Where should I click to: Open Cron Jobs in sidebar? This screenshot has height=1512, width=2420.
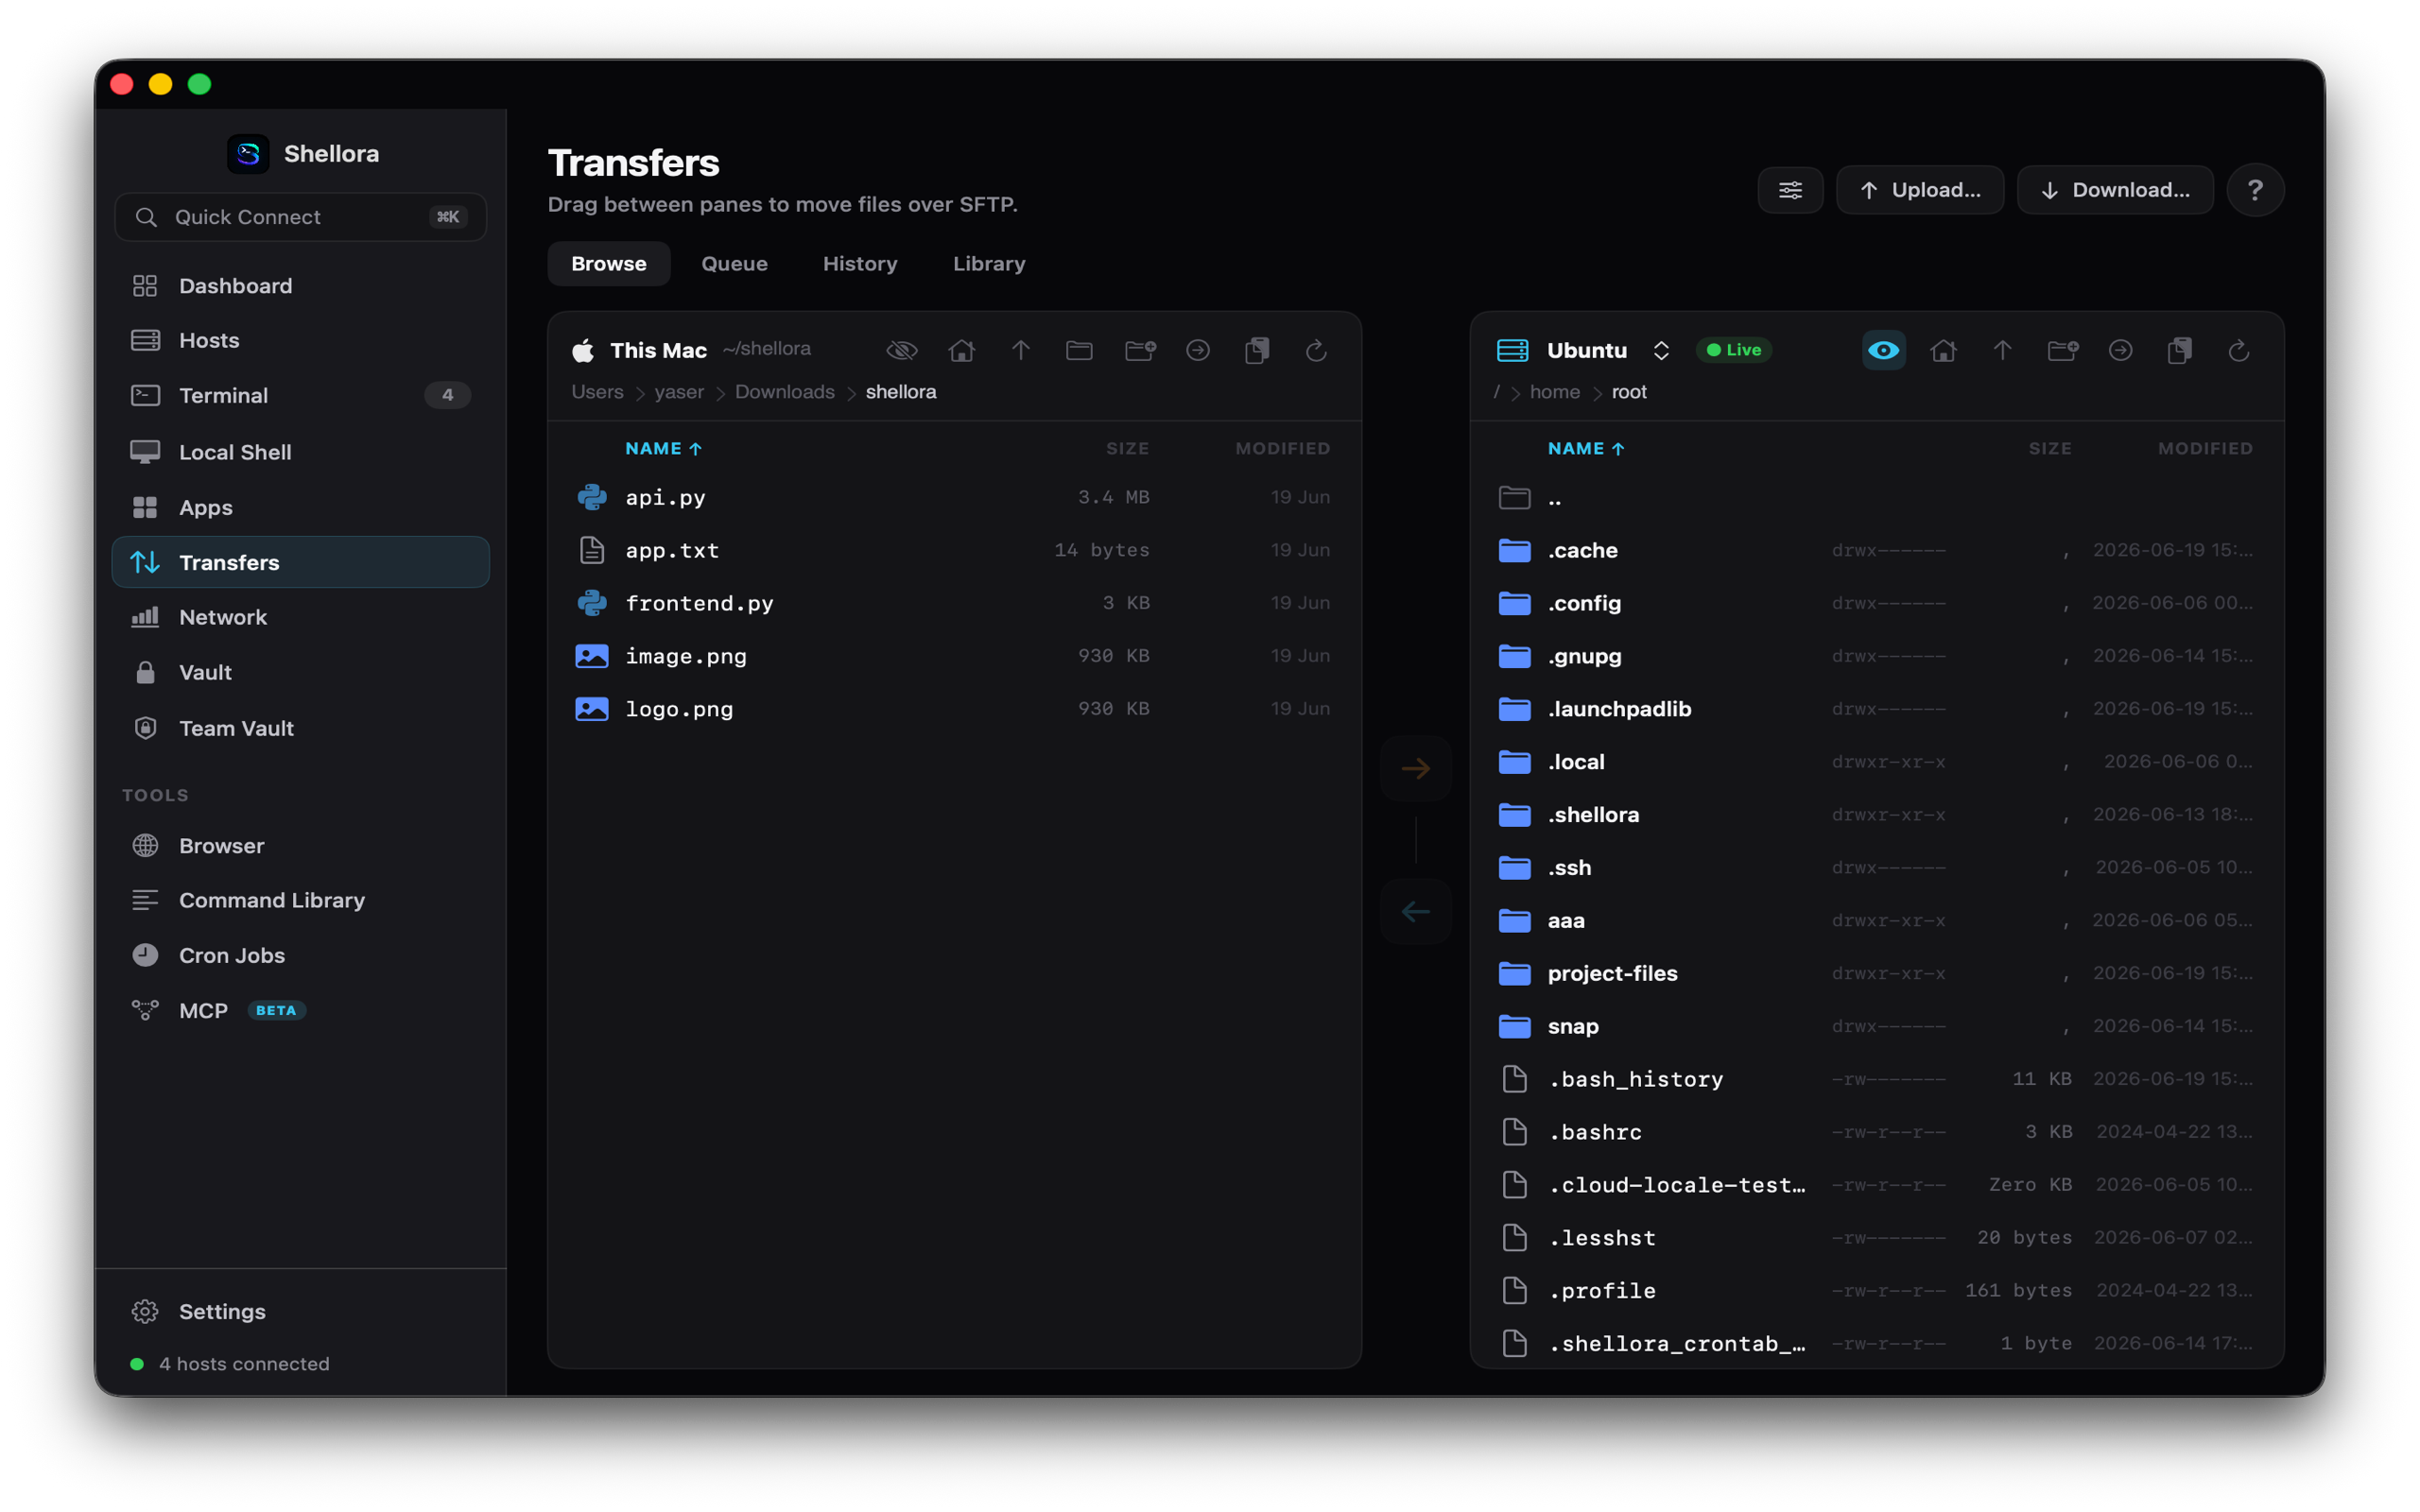point(300,955)
